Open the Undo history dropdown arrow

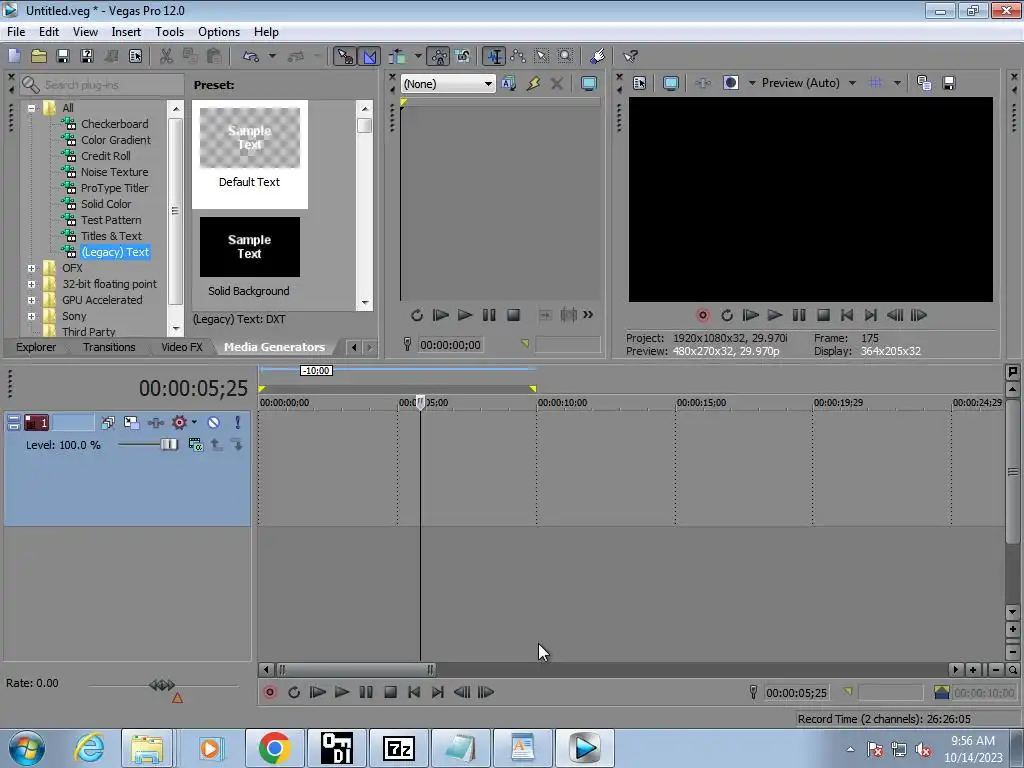(x=272, y=56)
